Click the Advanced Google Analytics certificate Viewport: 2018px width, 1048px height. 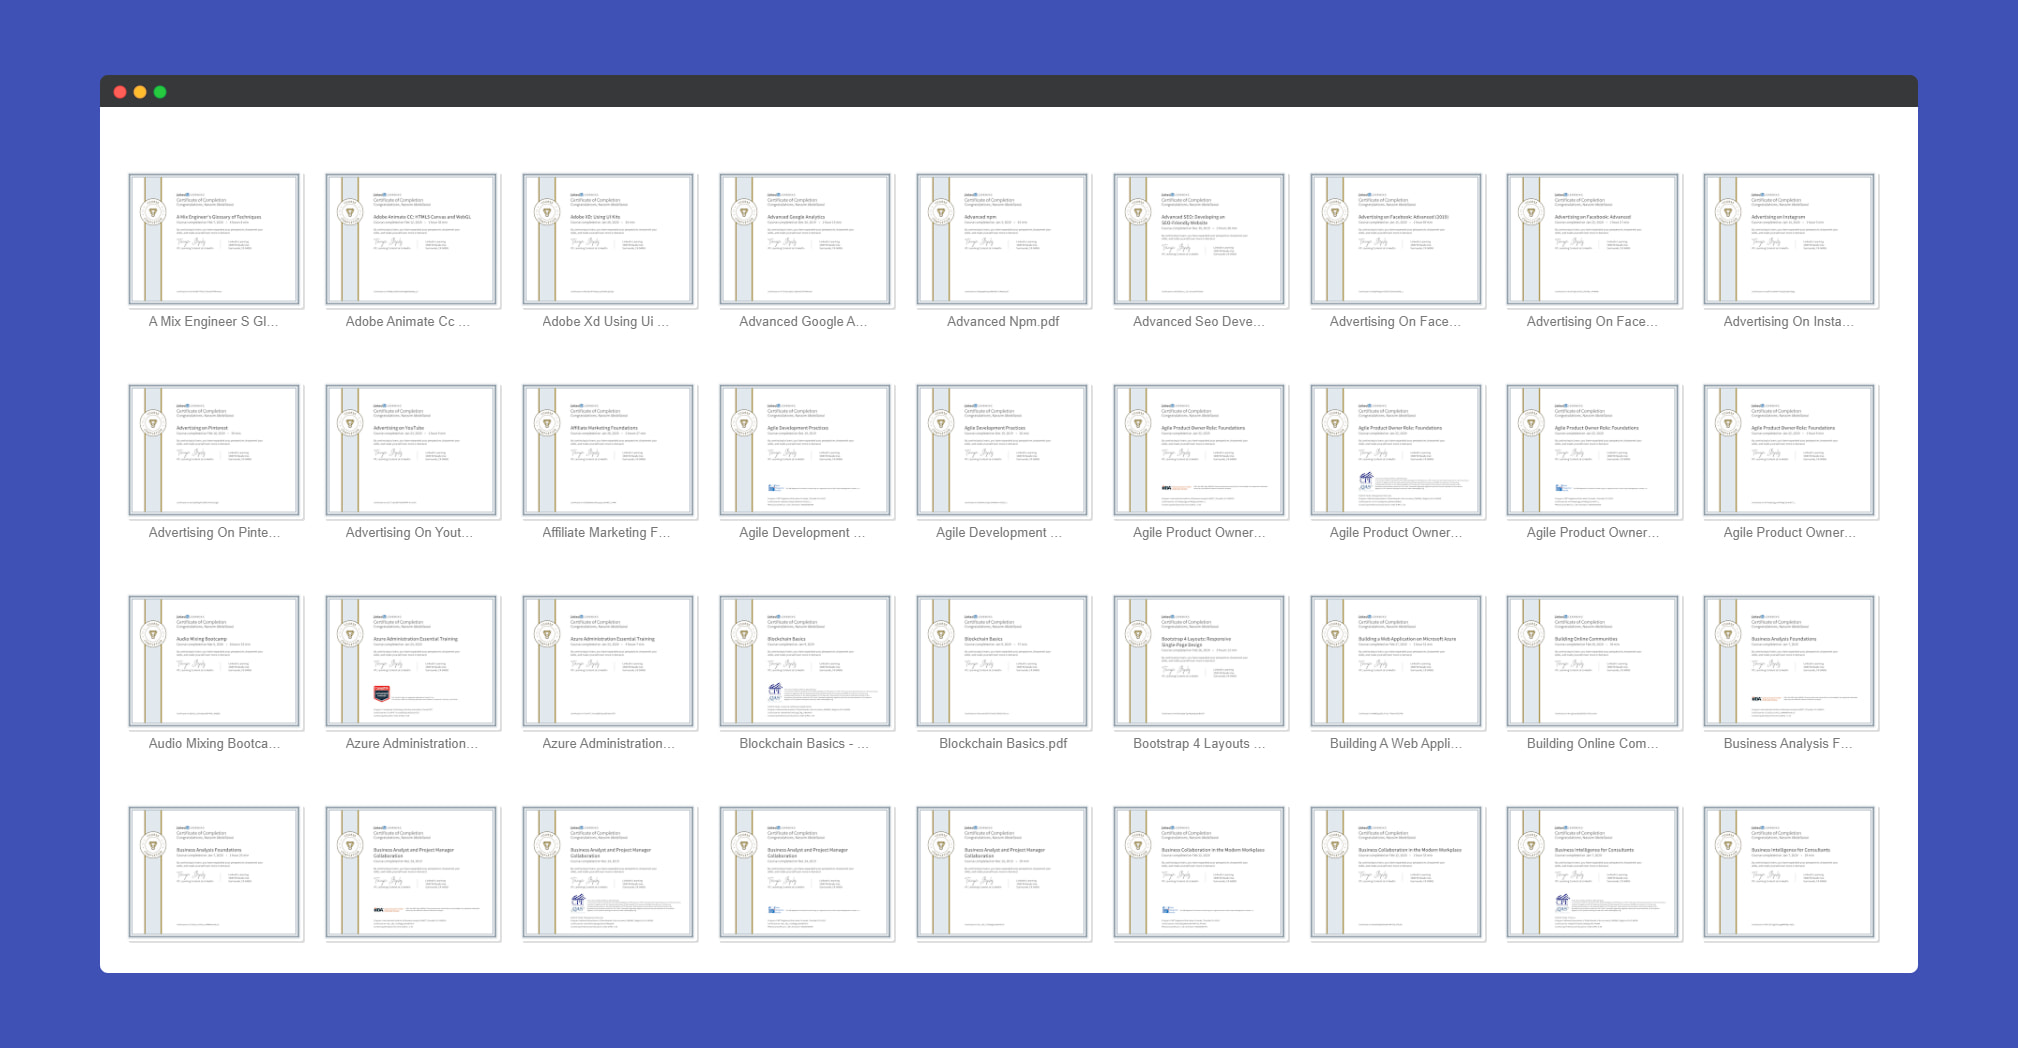click(x=805, y=240)
